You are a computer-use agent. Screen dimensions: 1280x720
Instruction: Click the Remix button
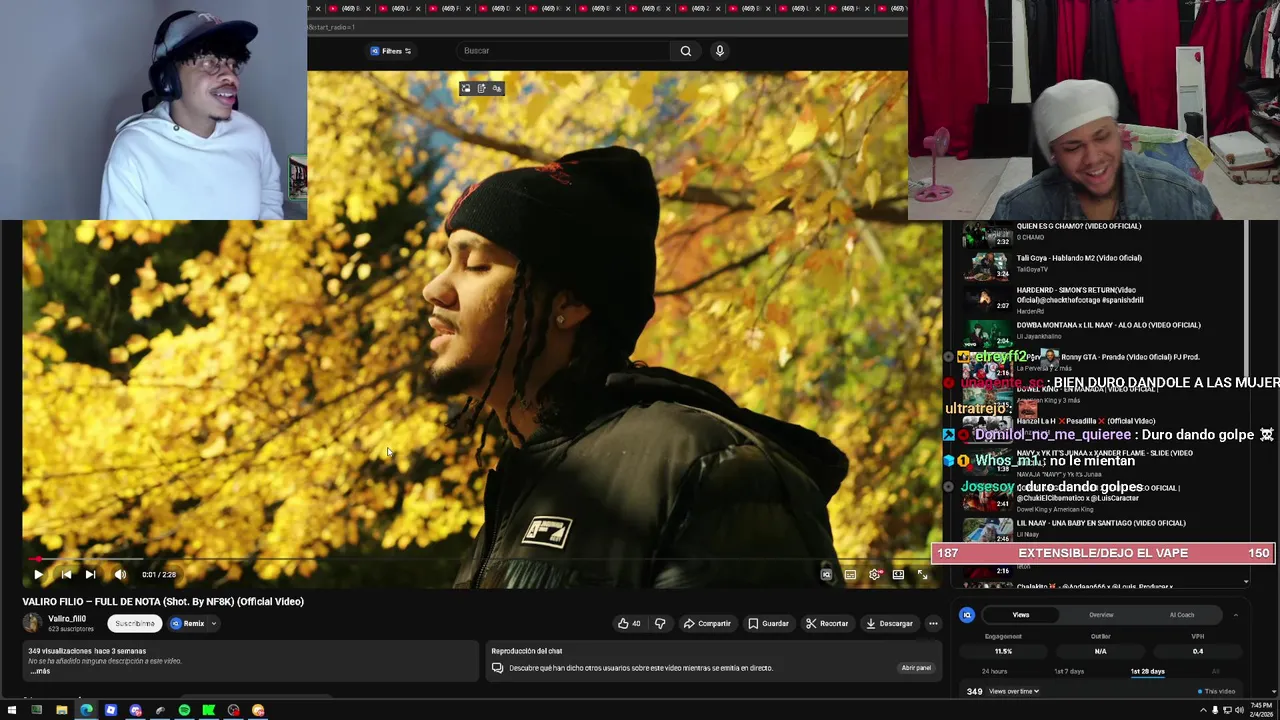[x=188, y=623]
